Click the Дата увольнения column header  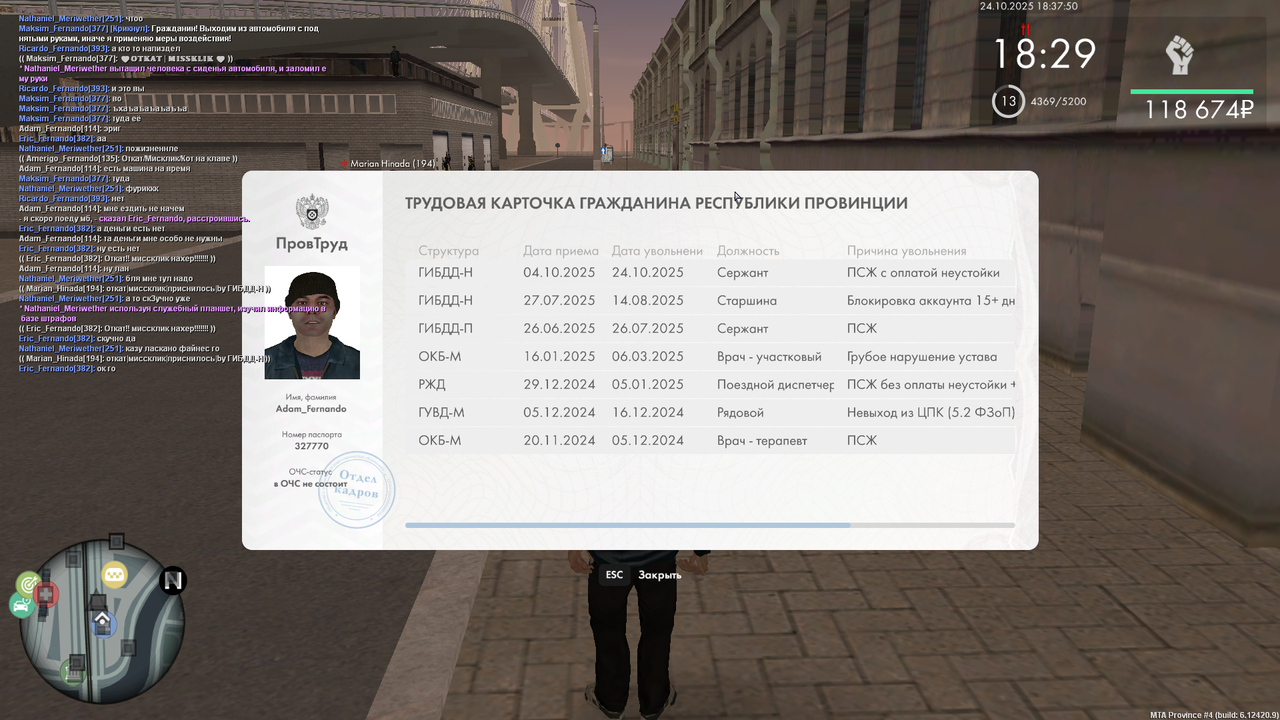tap(657, 251)
